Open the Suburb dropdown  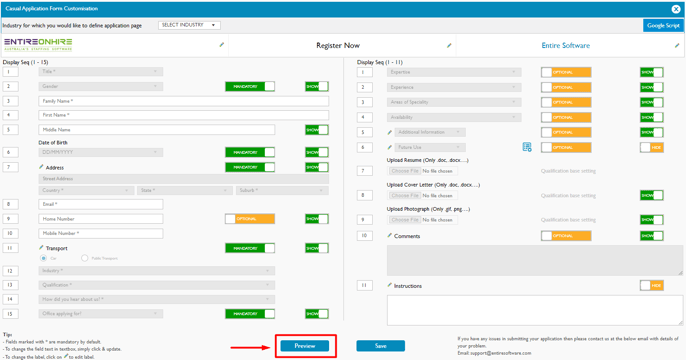pyautogui.click(x=282, y=190)
